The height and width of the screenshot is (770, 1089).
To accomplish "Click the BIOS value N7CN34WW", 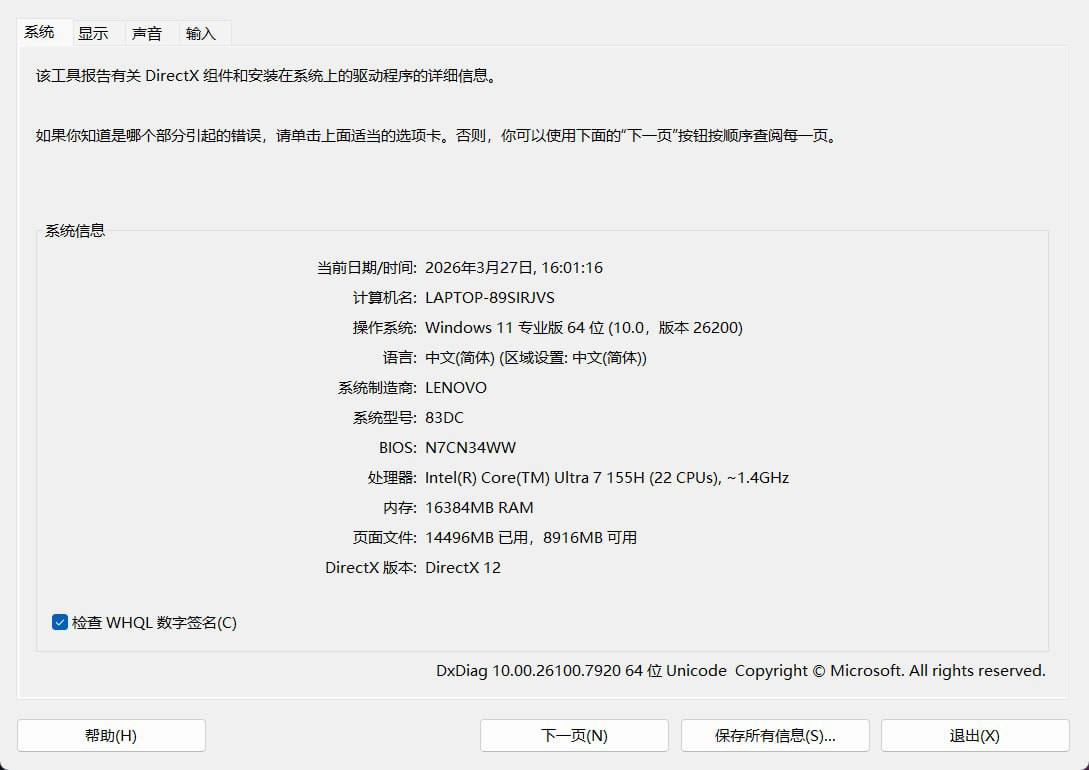I will (x=470, y=448).
